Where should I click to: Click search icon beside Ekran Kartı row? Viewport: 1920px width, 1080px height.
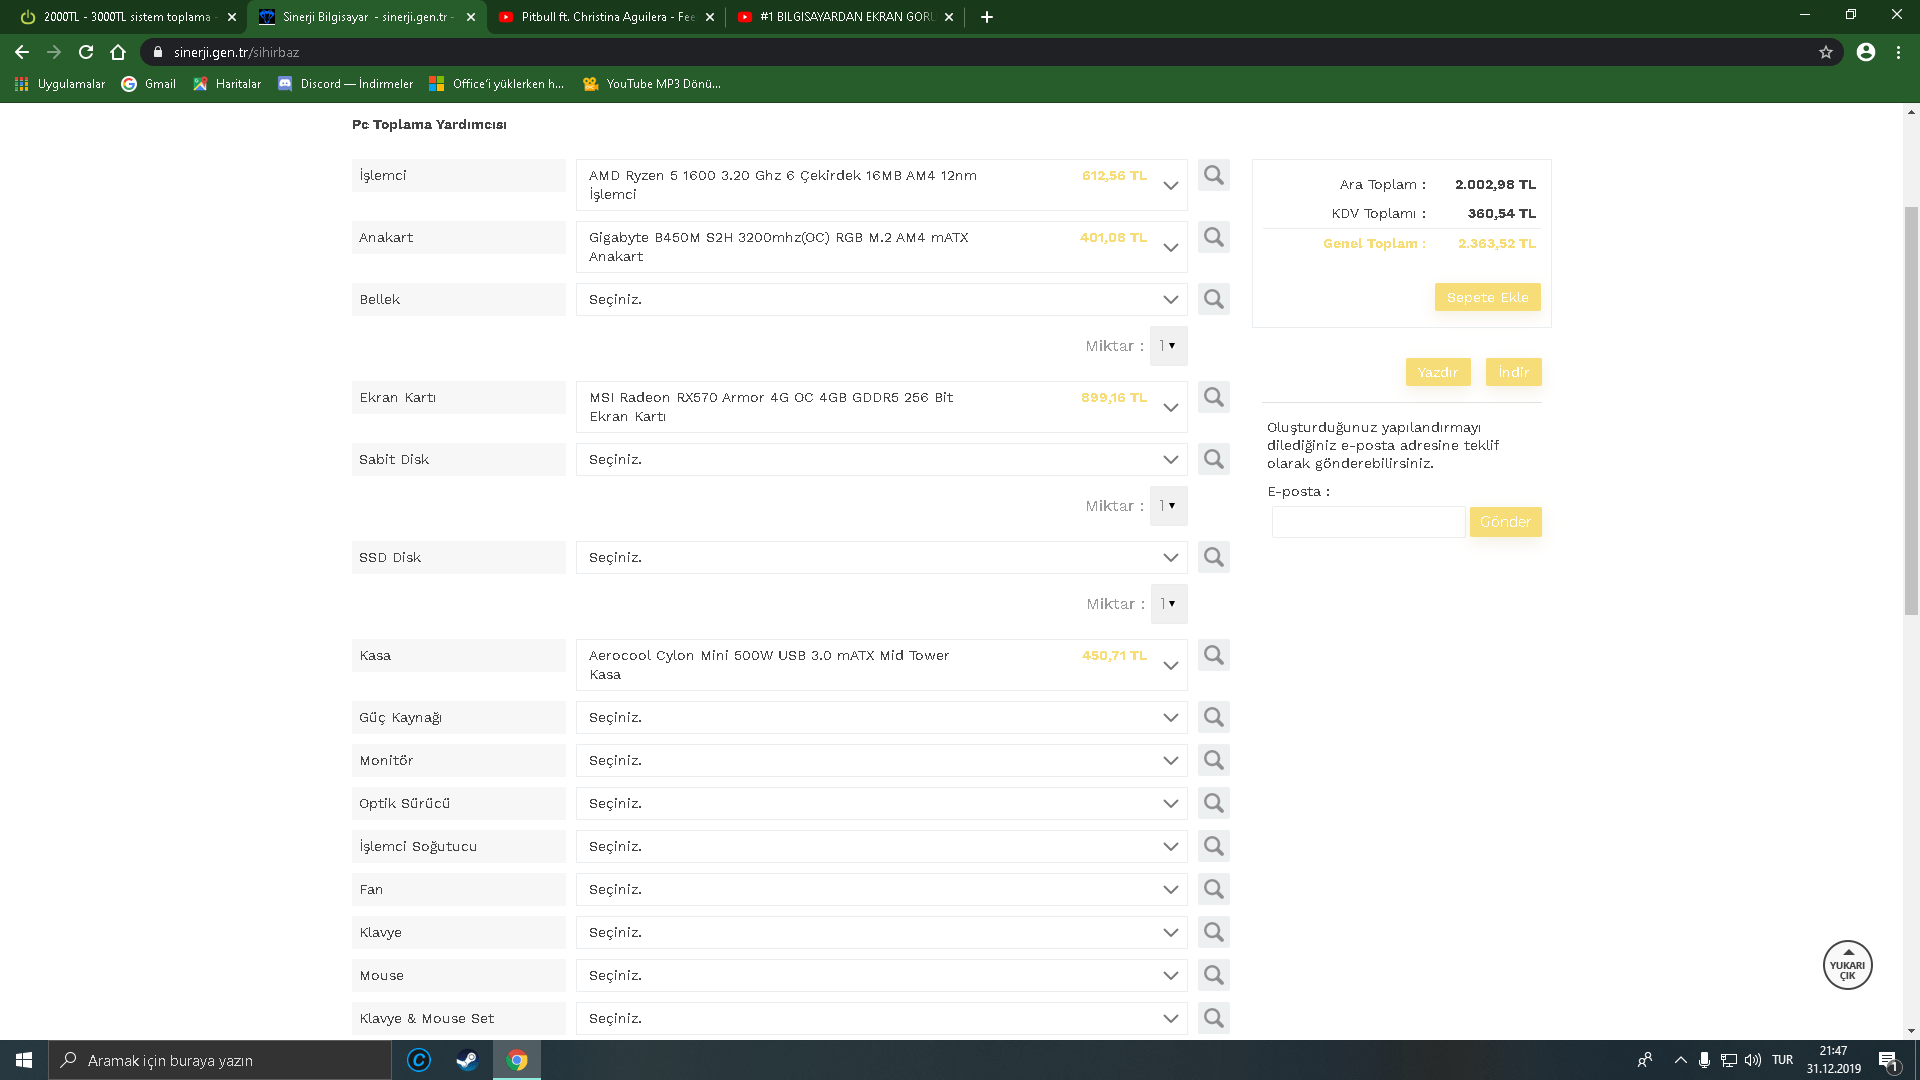(x=1213, y=398)
